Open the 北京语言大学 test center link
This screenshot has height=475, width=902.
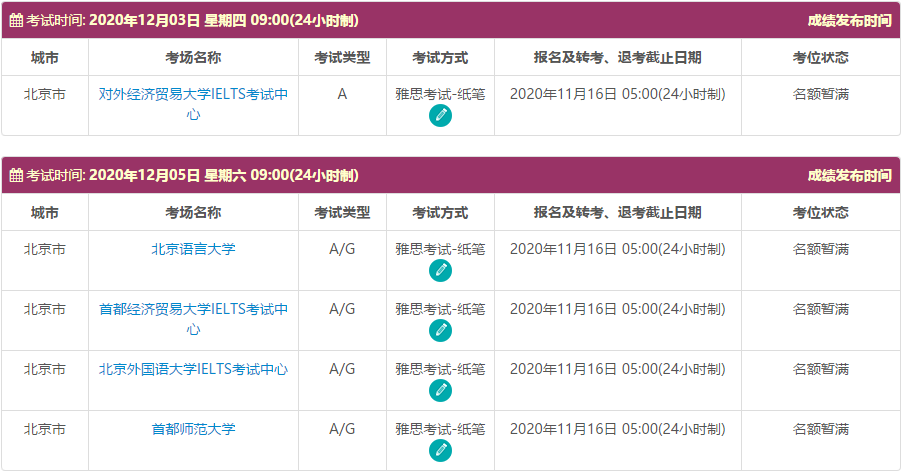(x=193, y=249)
